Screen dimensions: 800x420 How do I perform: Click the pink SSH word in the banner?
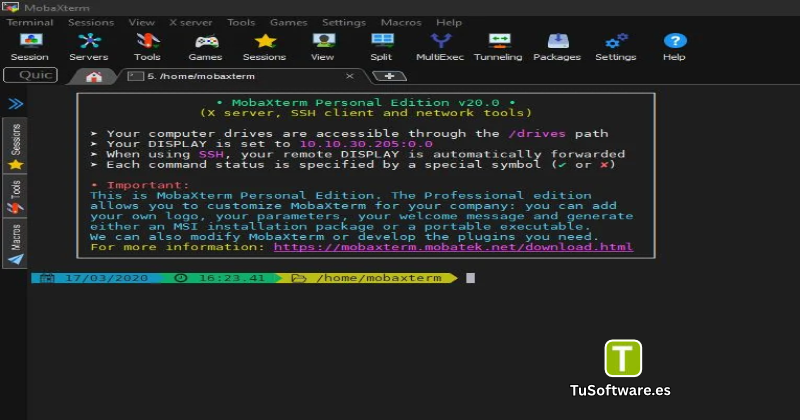[211, 154]
